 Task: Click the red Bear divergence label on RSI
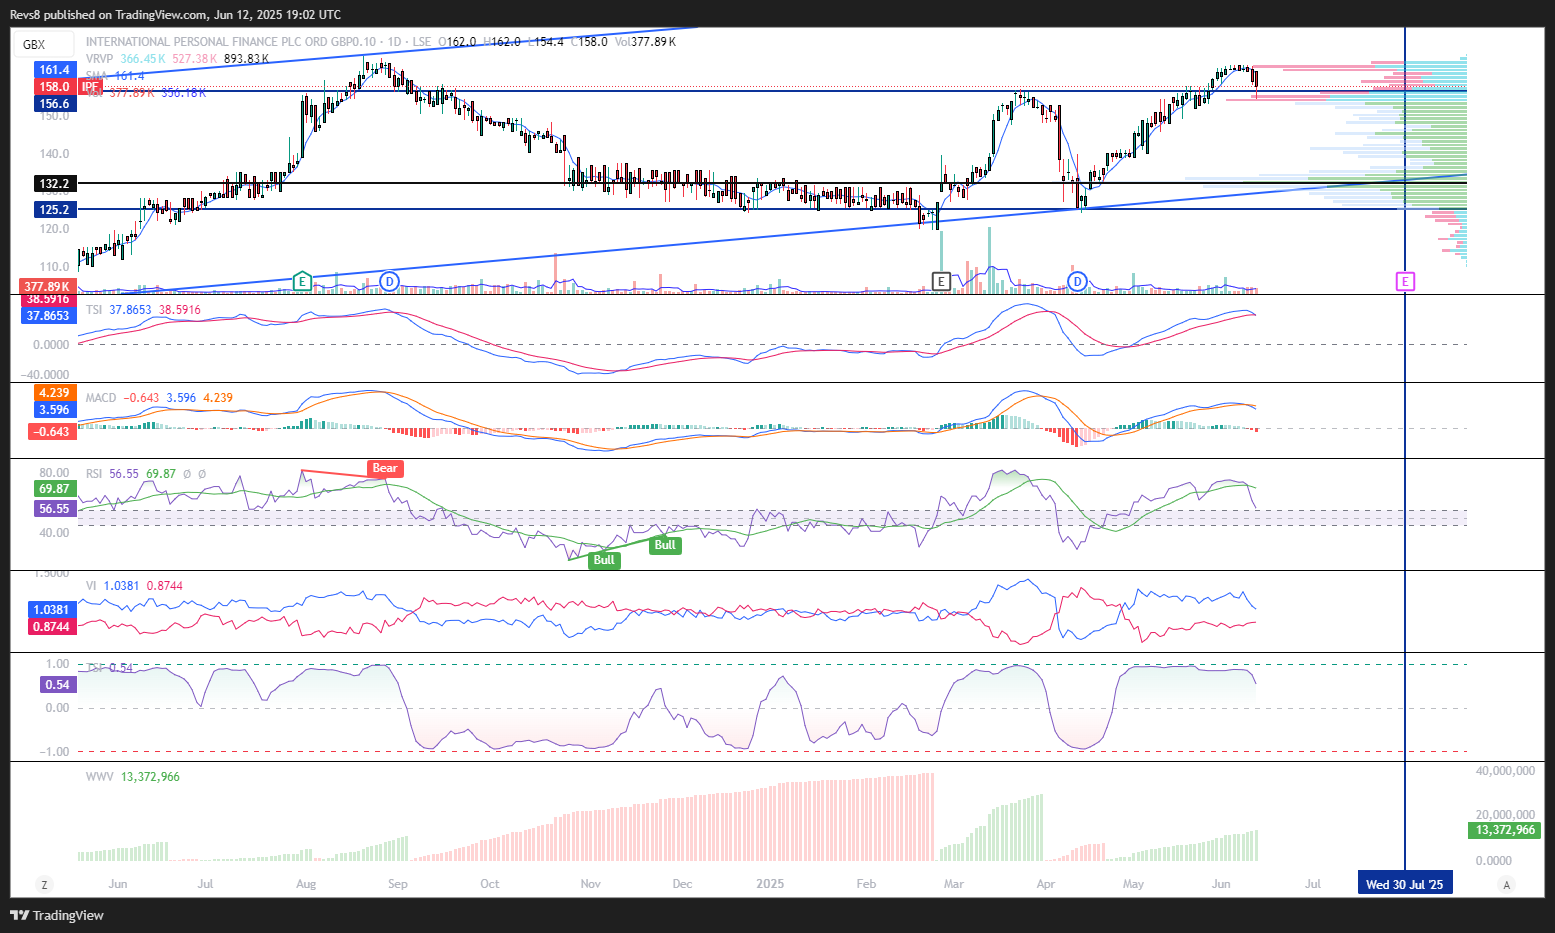tap(385, 468)
